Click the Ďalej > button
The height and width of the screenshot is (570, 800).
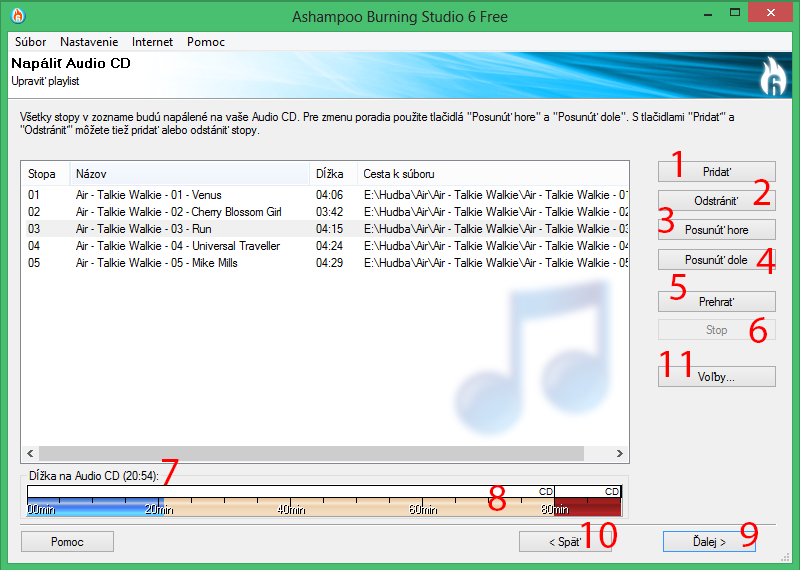pos(709,541)
